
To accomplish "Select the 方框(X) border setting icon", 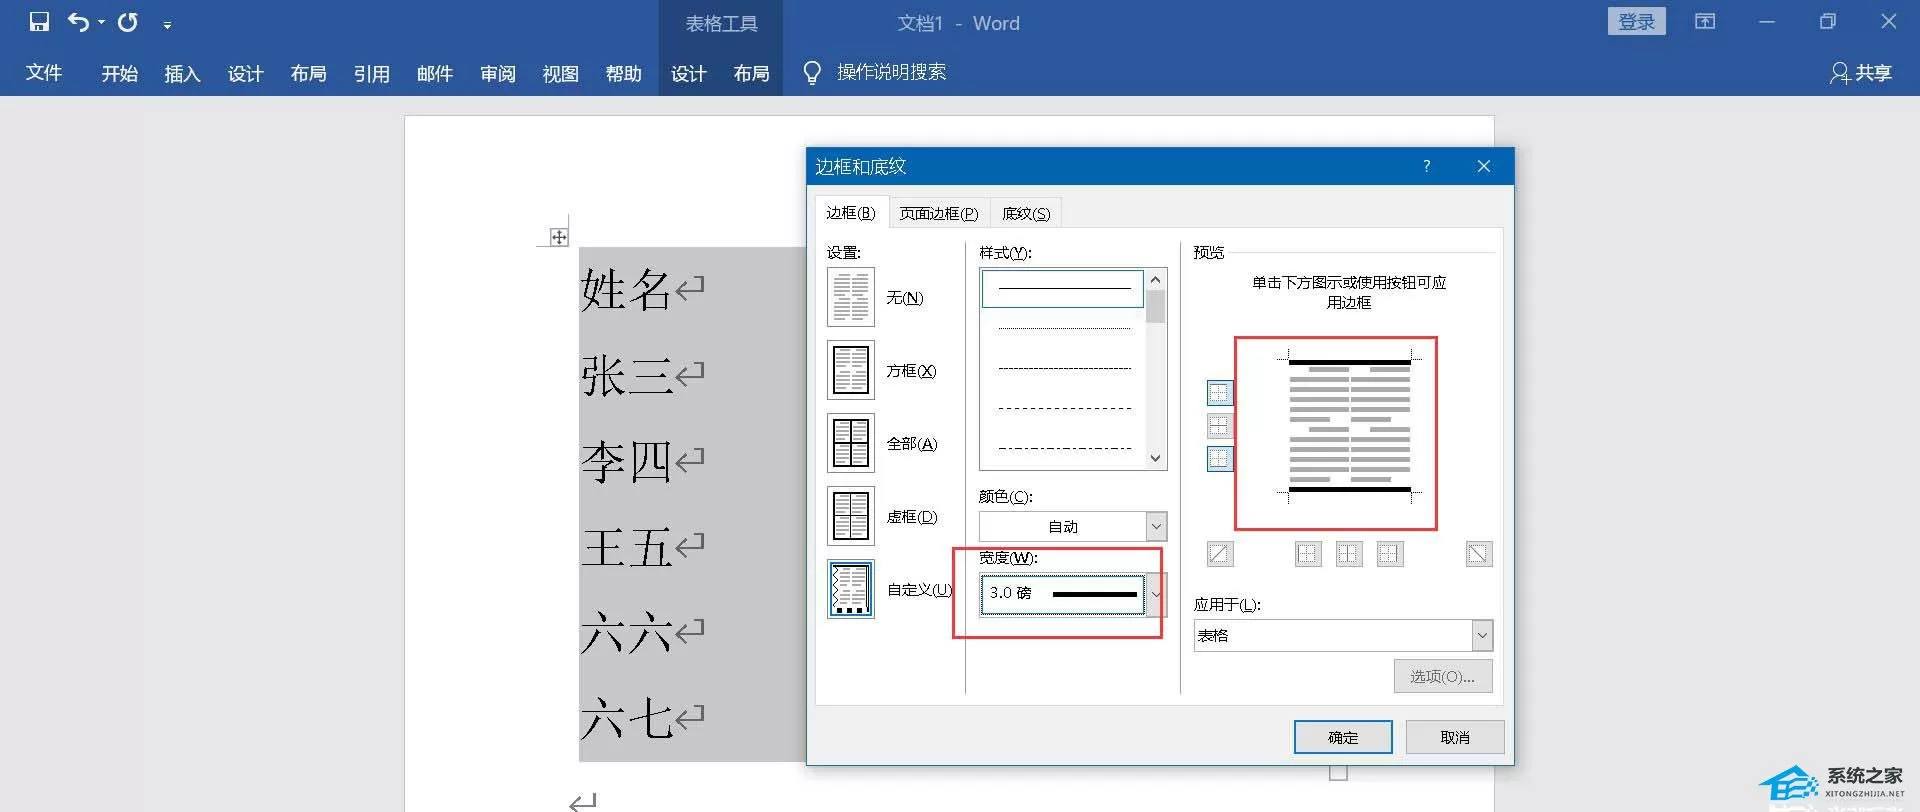I will coord(851,370).
